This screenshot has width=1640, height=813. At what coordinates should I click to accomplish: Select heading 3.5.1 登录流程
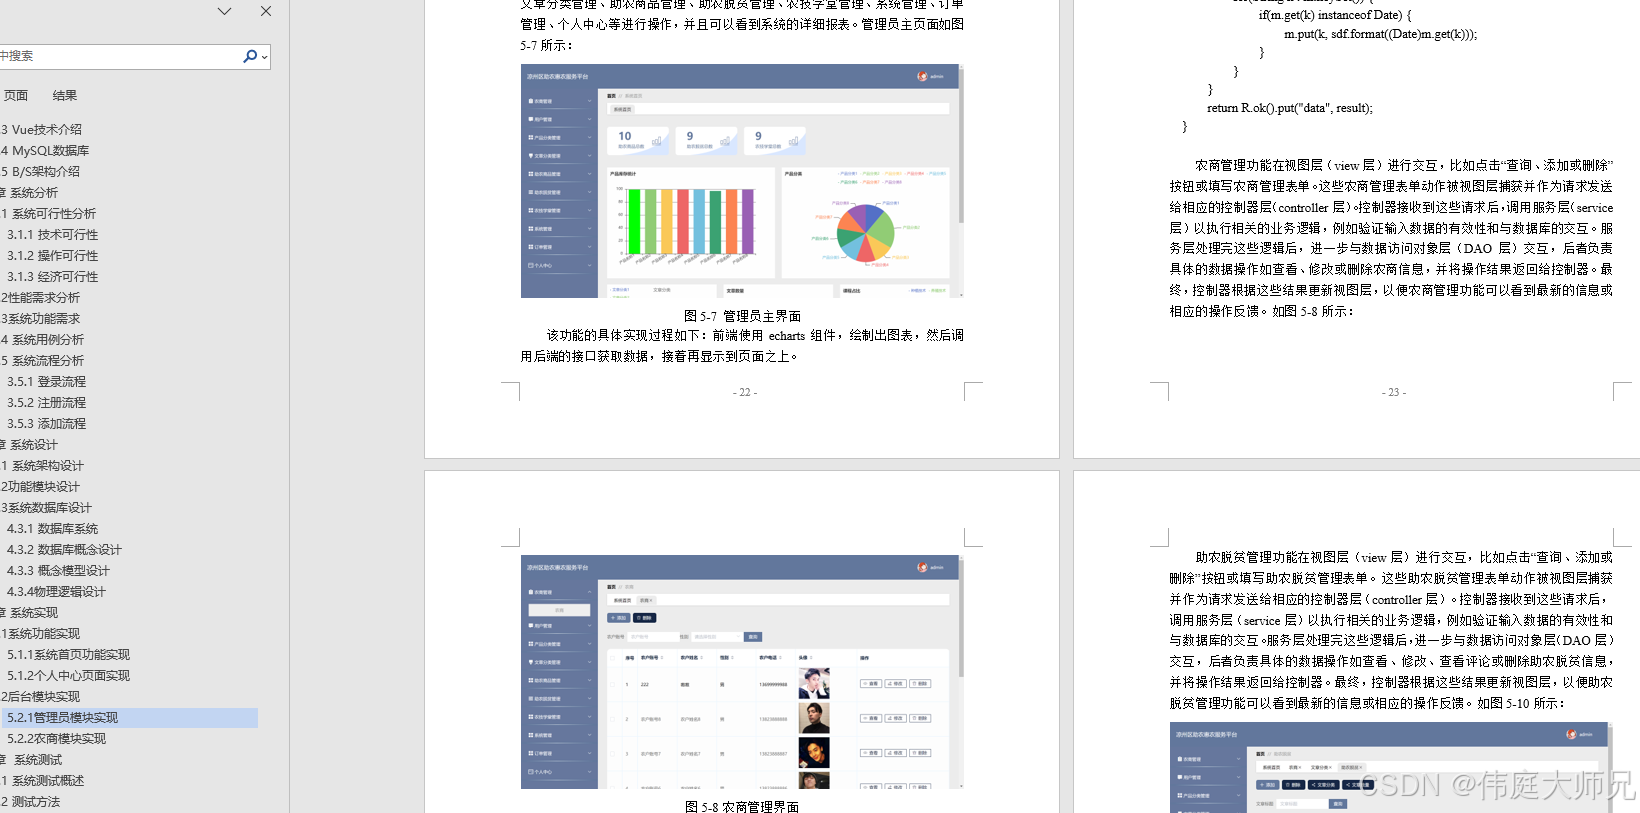47,382
